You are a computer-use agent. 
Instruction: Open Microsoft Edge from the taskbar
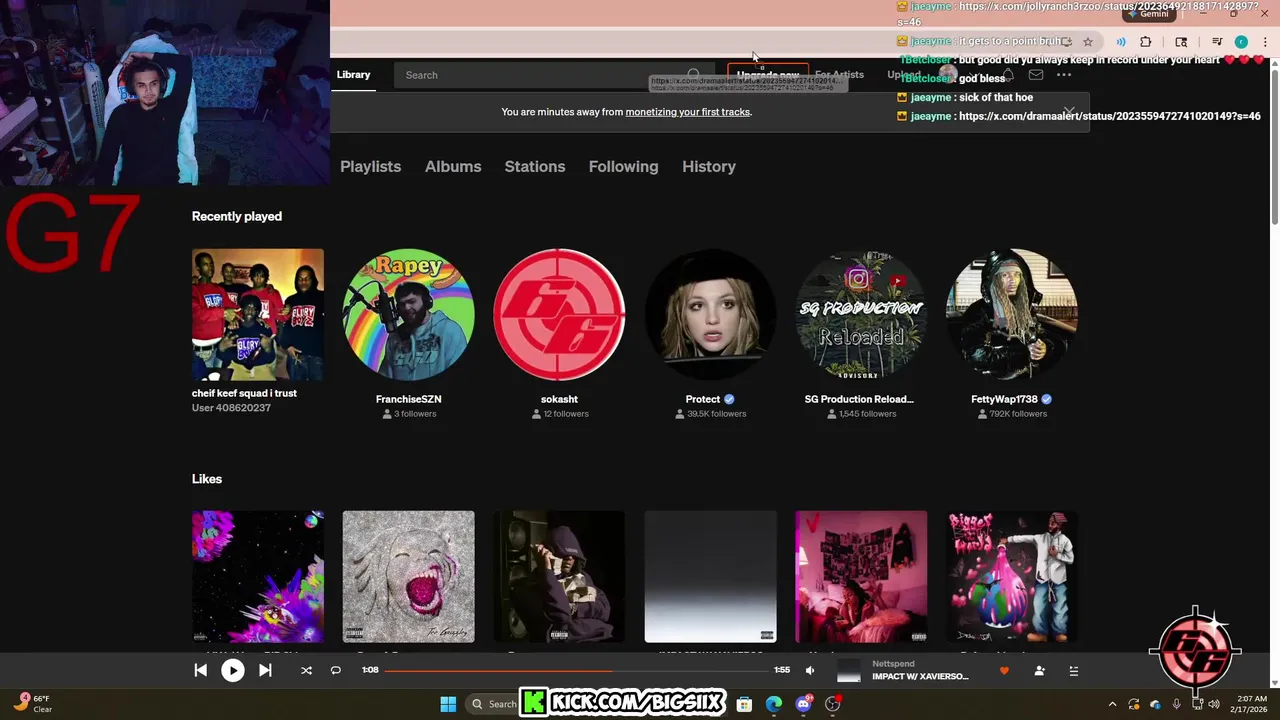[x=774, y=704]
